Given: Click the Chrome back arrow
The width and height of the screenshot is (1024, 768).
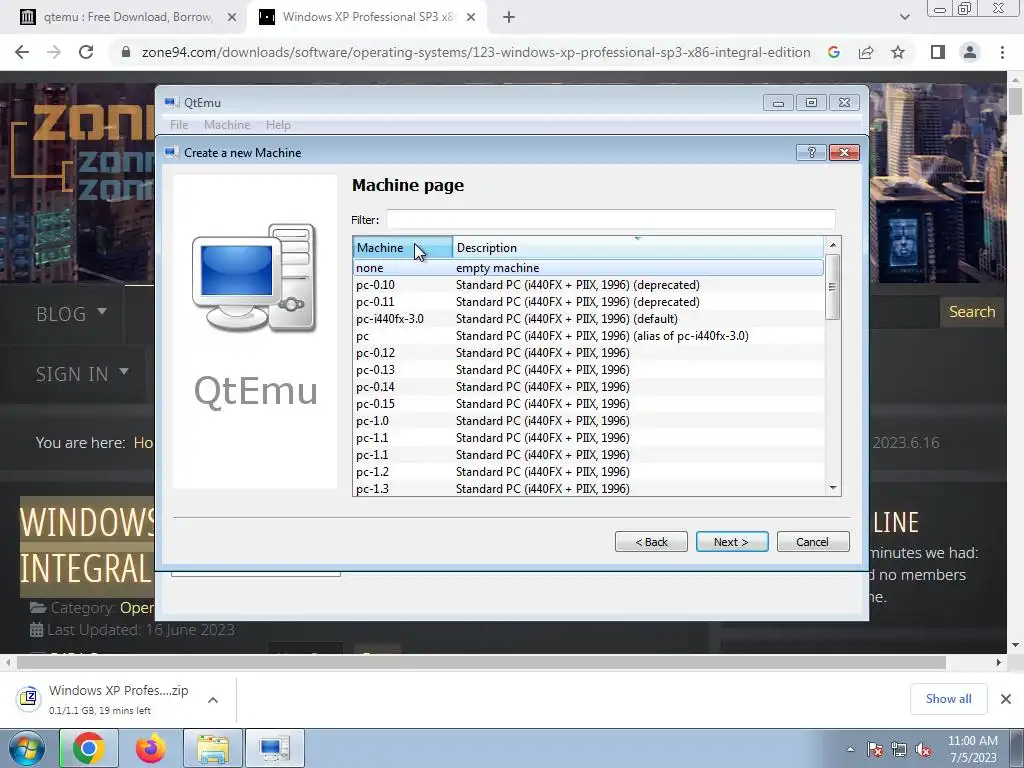Looking at the screenshot, I should (22, 52).
